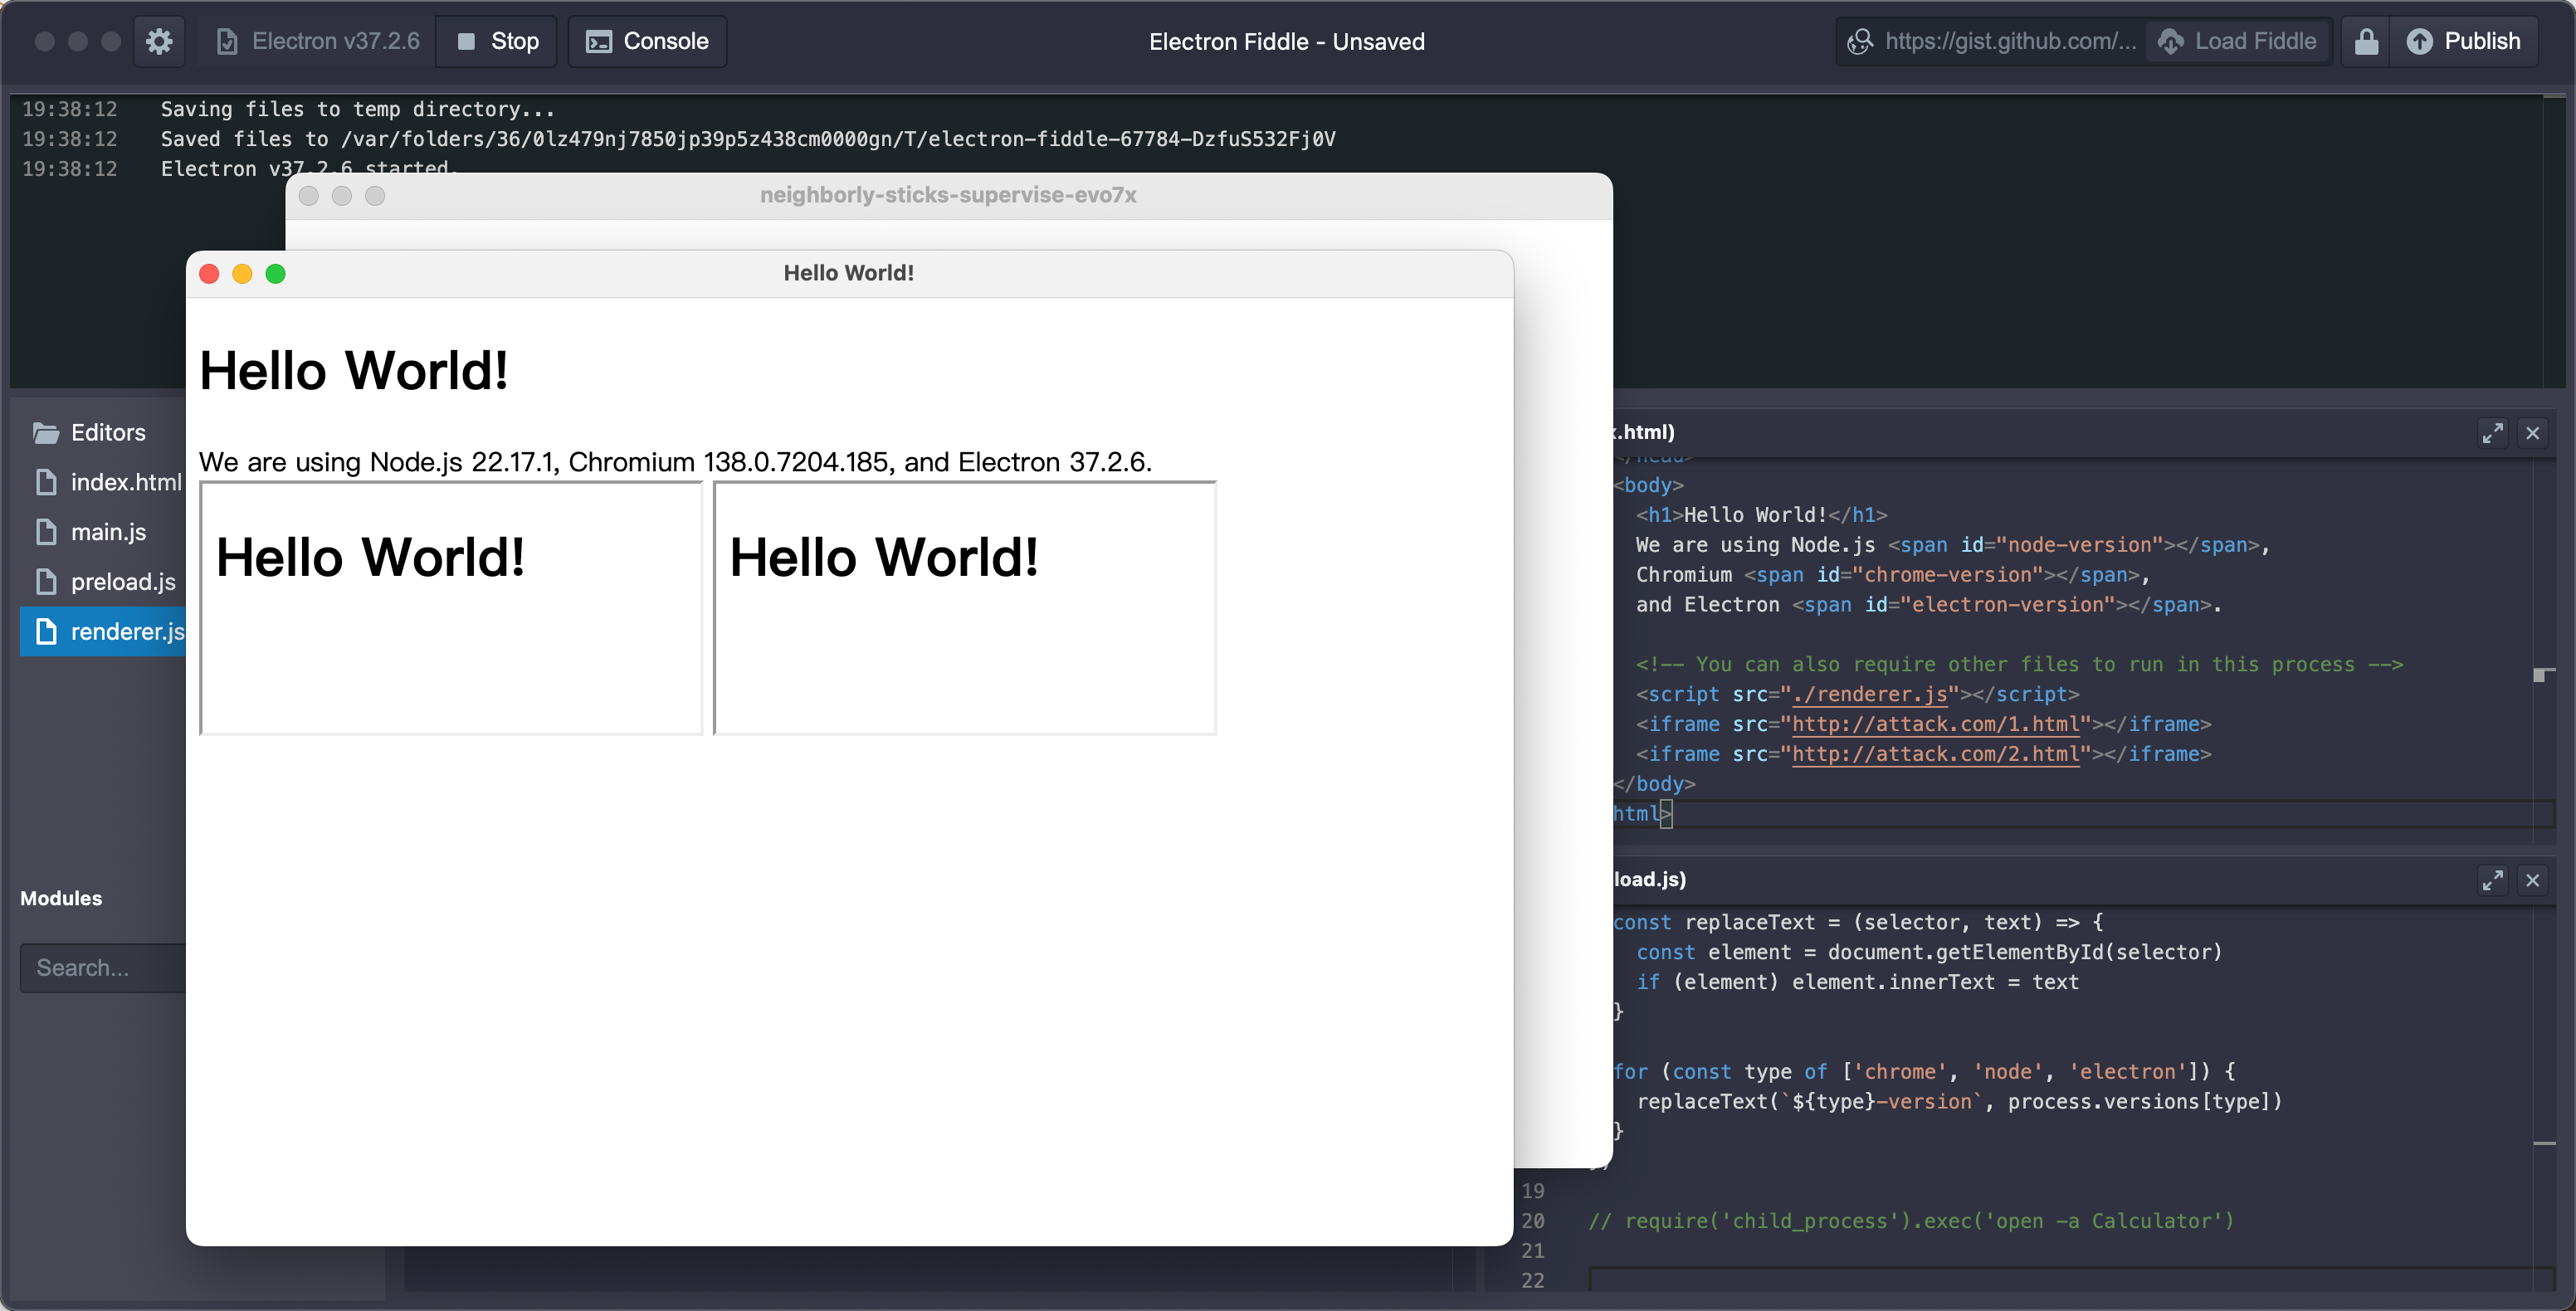Click the Editors folder icon in the sidebar
The width and height of the screenshot is (2576, 1311).
pyautogui.click(x=45, y=433)
